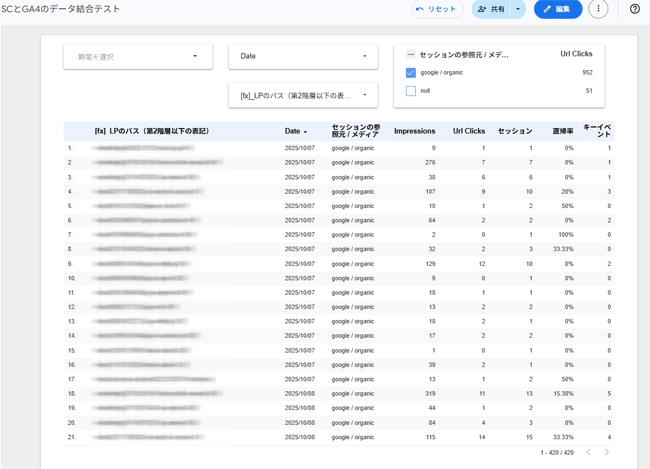Viewport: 650px width, 469px height.
Task: Click the リセット reset button
Action: tap(437, 9)
